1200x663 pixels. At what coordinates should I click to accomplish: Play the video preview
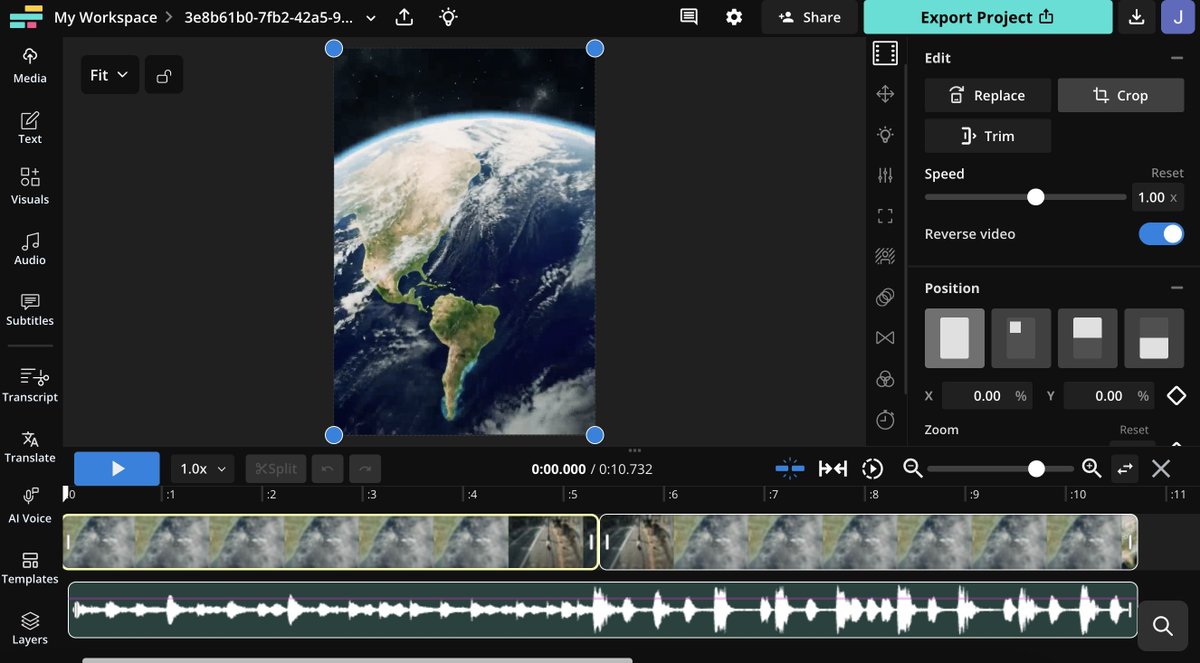tap(117, 468)
